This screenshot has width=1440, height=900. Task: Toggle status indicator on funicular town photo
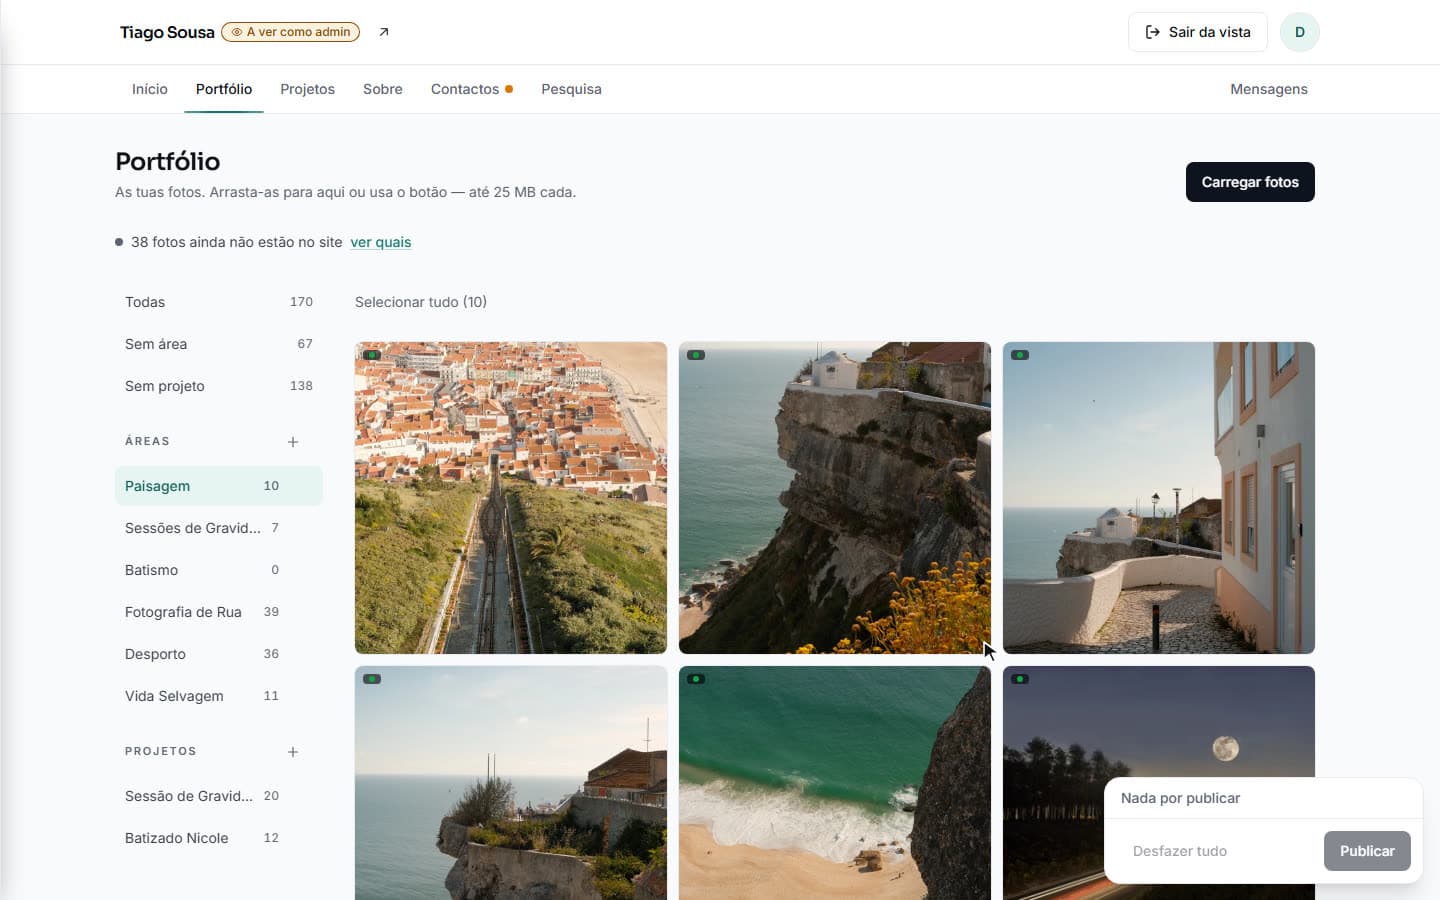(372, 355)
